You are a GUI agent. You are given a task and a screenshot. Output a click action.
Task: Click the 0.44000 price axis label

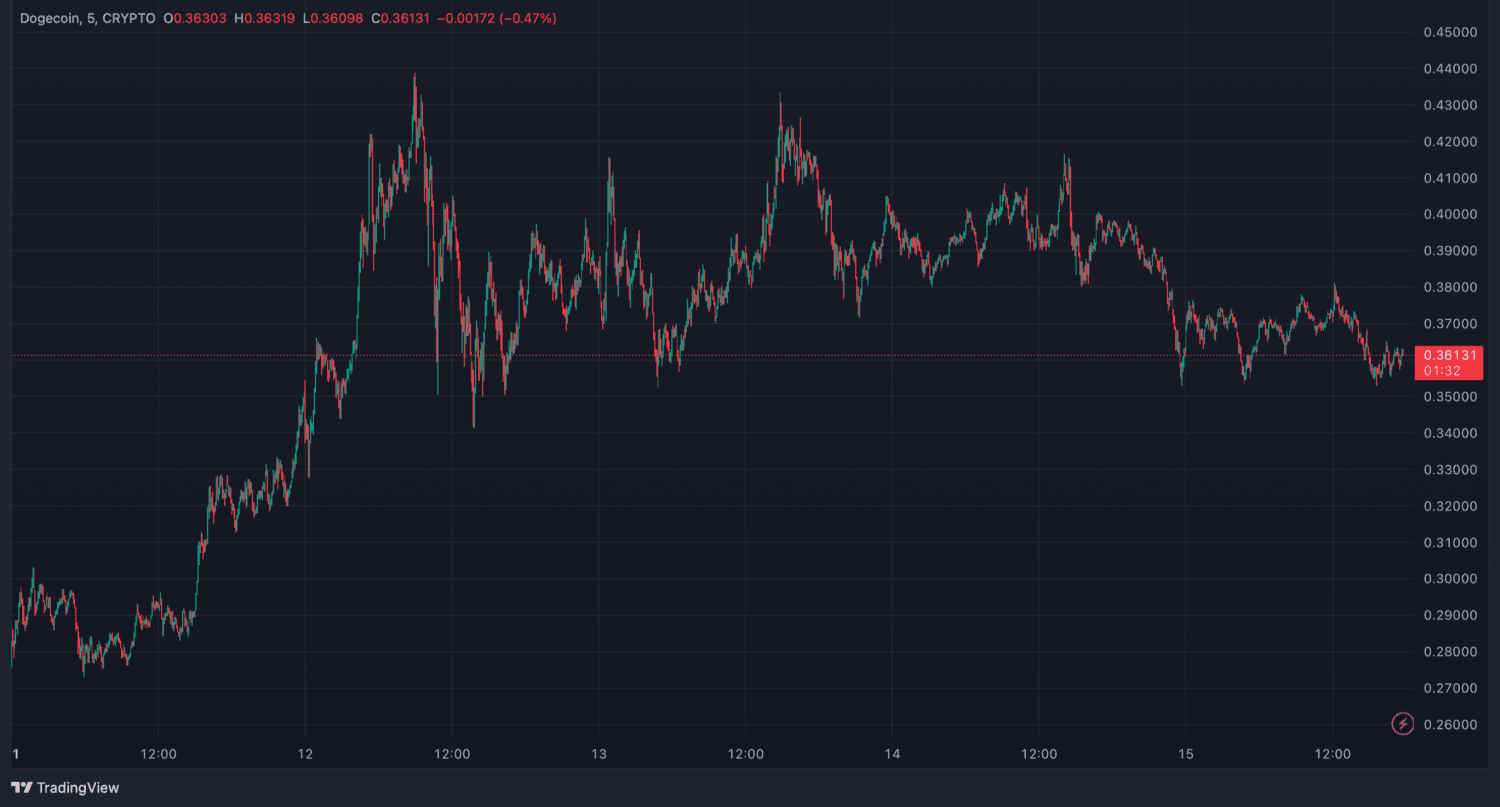point(1450,69)
